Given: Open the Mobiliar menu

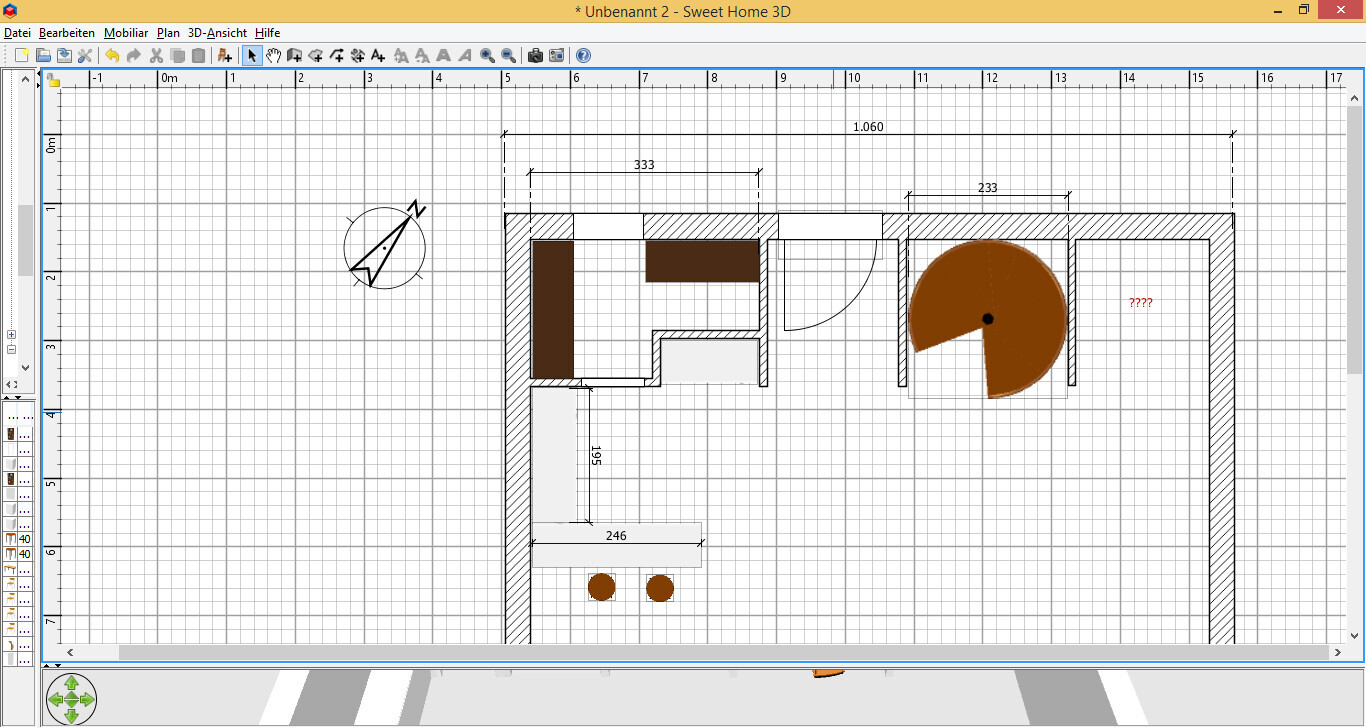Looking at the screenshot, I should 126,33.
